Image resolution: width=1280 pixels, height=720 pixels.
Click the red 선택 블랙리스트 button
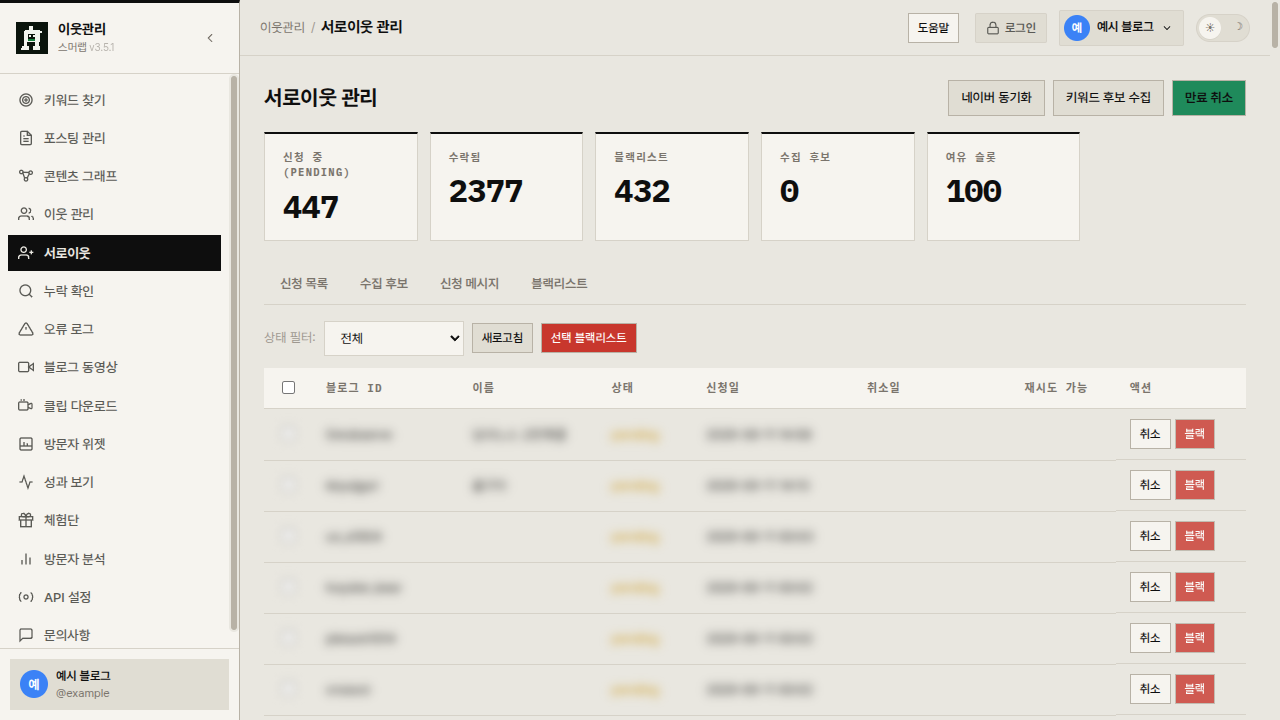[589, 338]
